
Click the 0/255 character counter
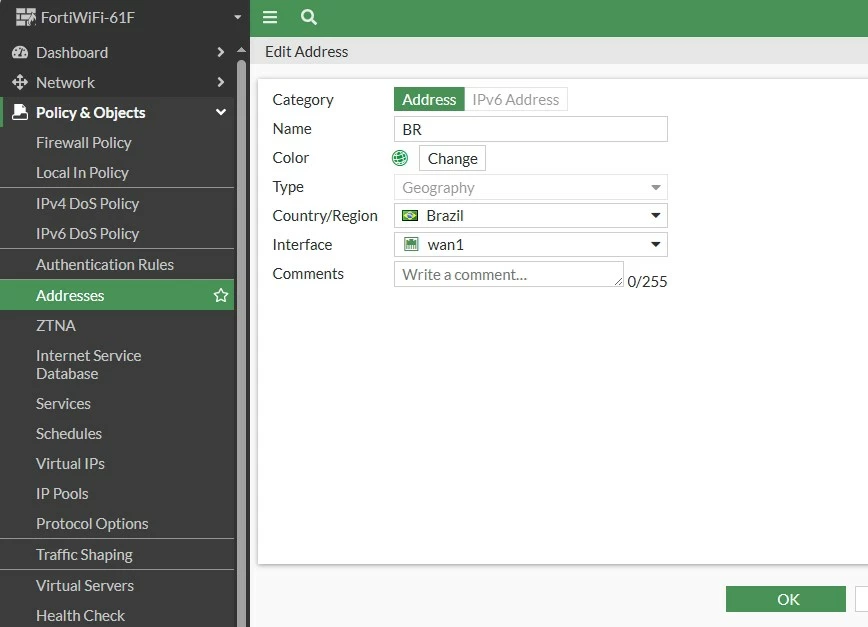tap(647, 282)
